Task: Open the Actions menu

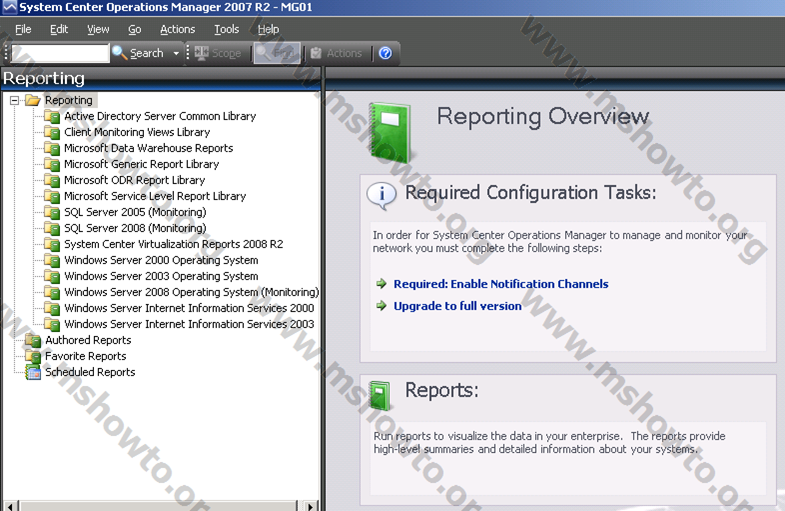Action: (x=177, y=30)
